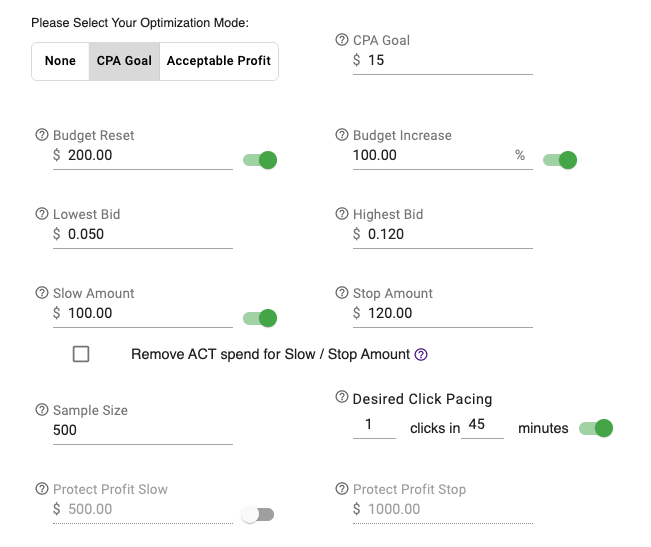Select the None optimization mode
This screenshot has width=651, height=547.
60,61
